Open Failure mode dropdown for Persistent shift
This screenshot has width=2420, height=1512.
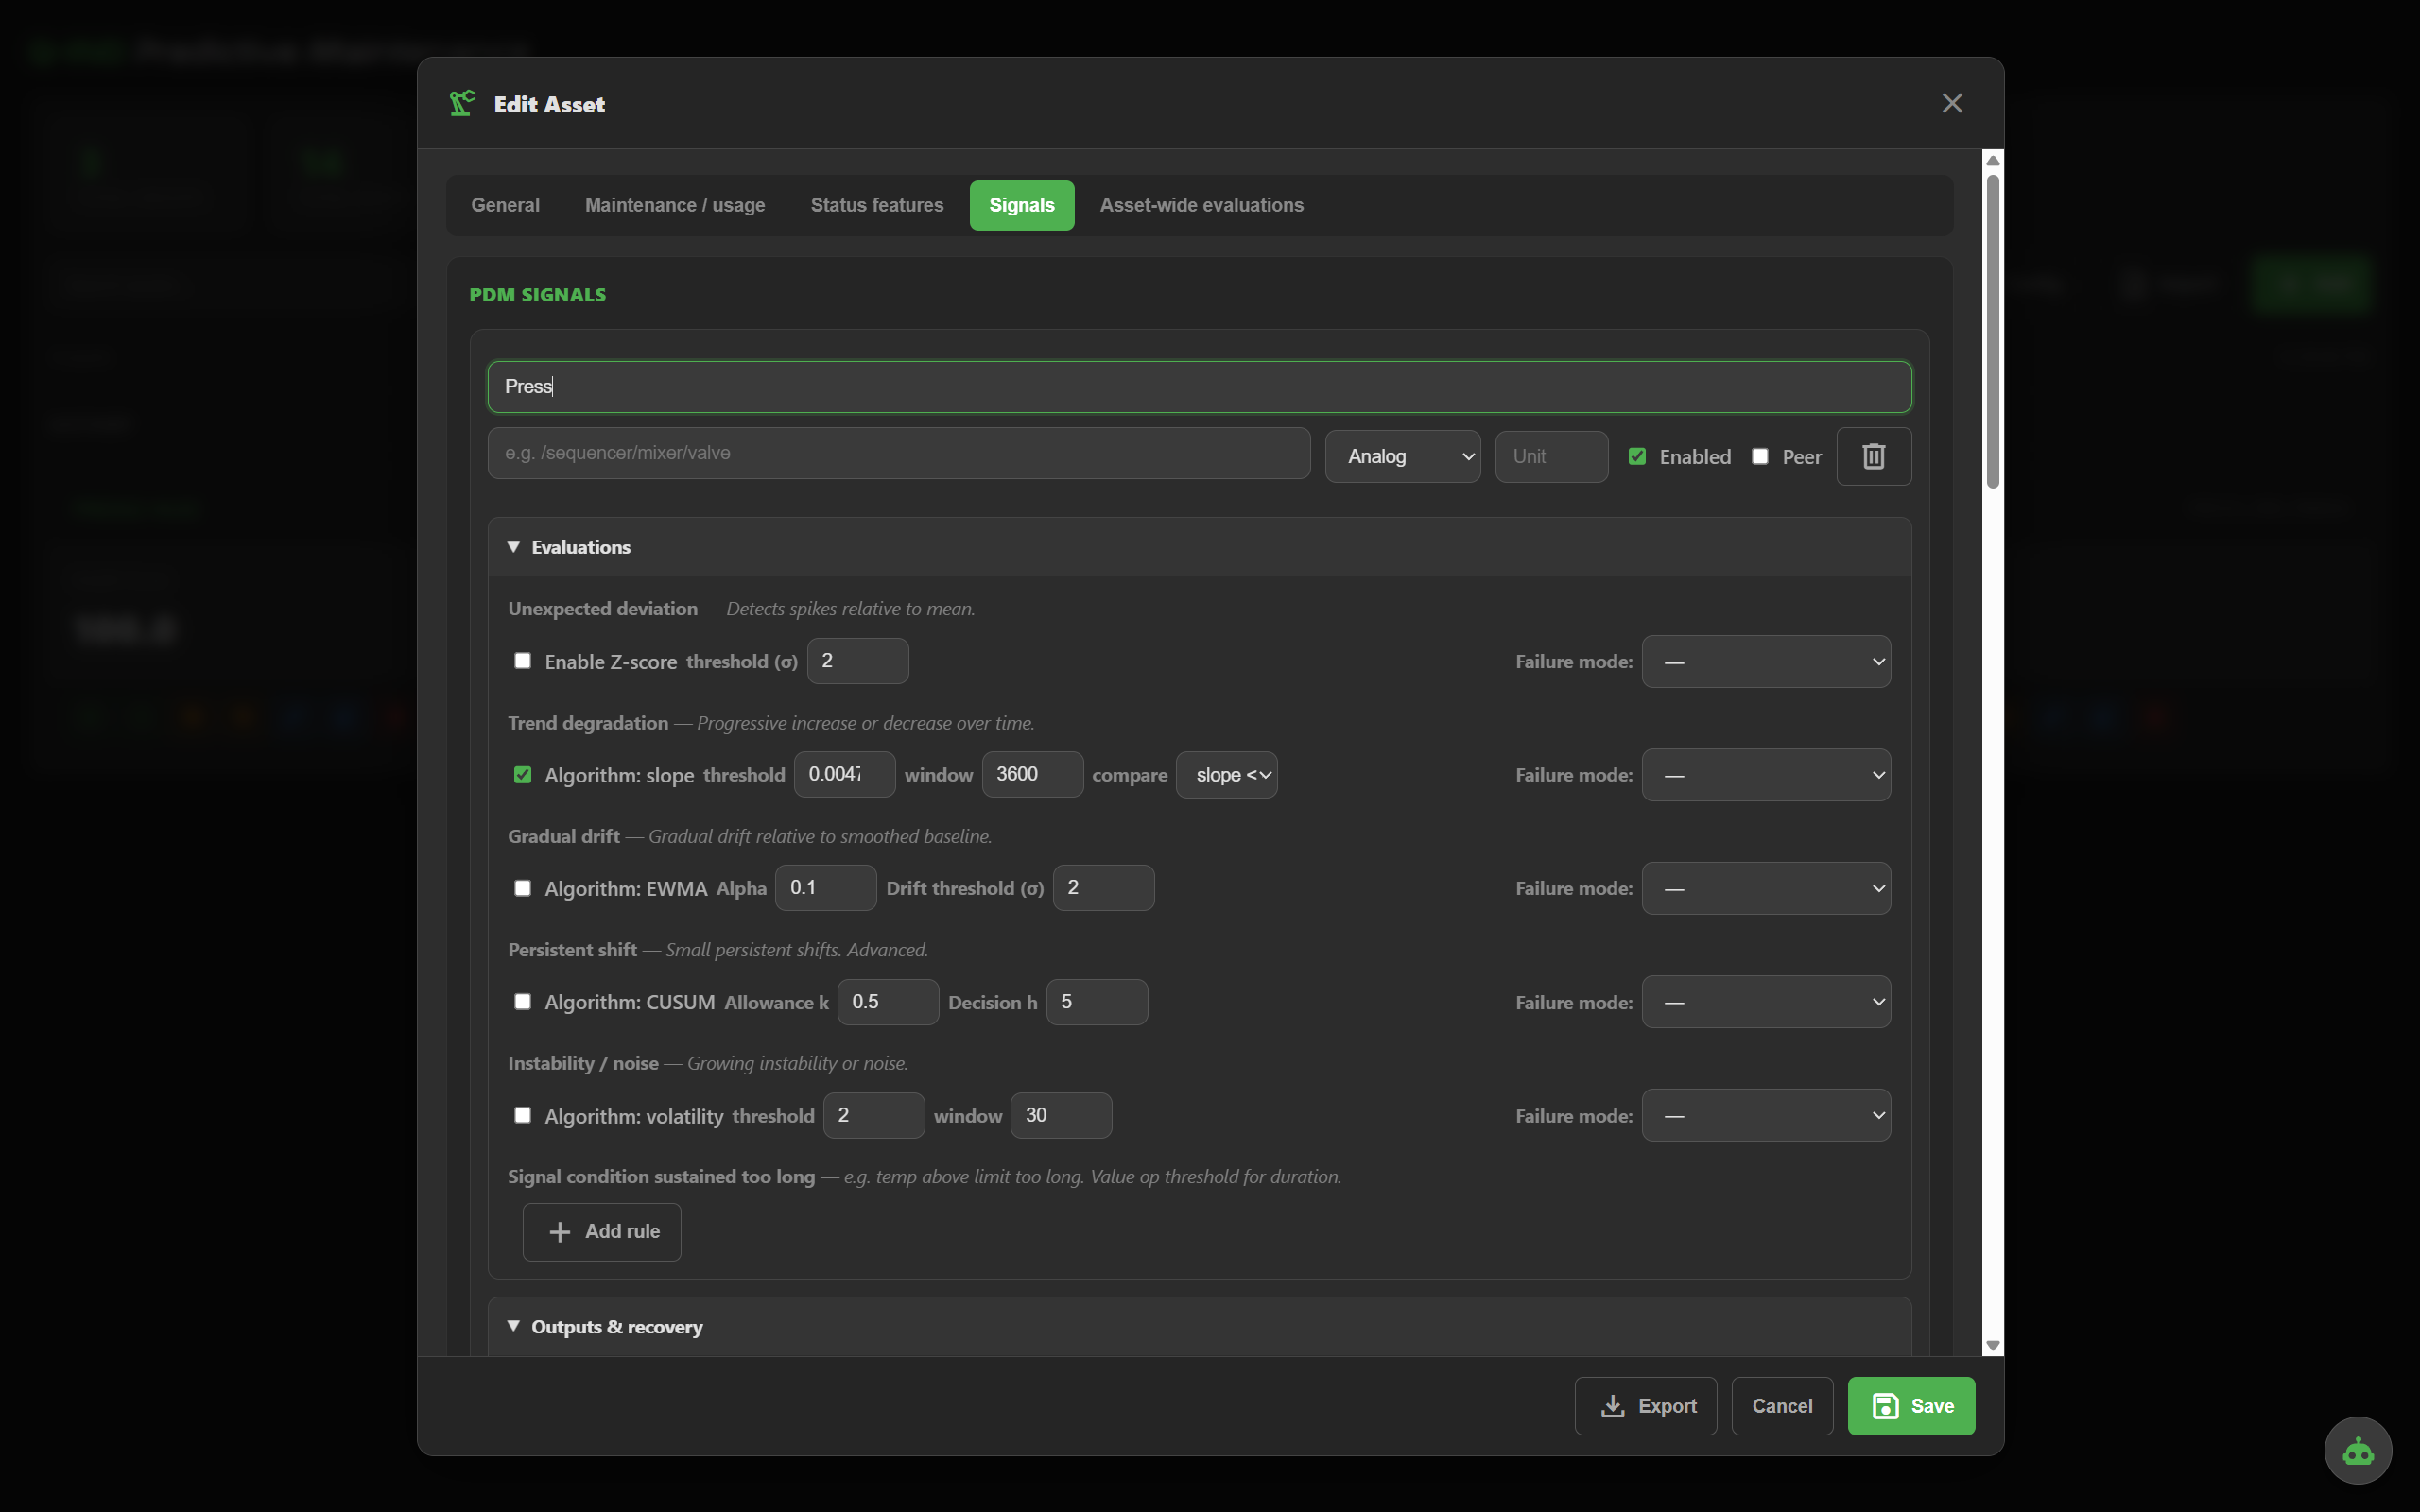coord(1766,1001)
